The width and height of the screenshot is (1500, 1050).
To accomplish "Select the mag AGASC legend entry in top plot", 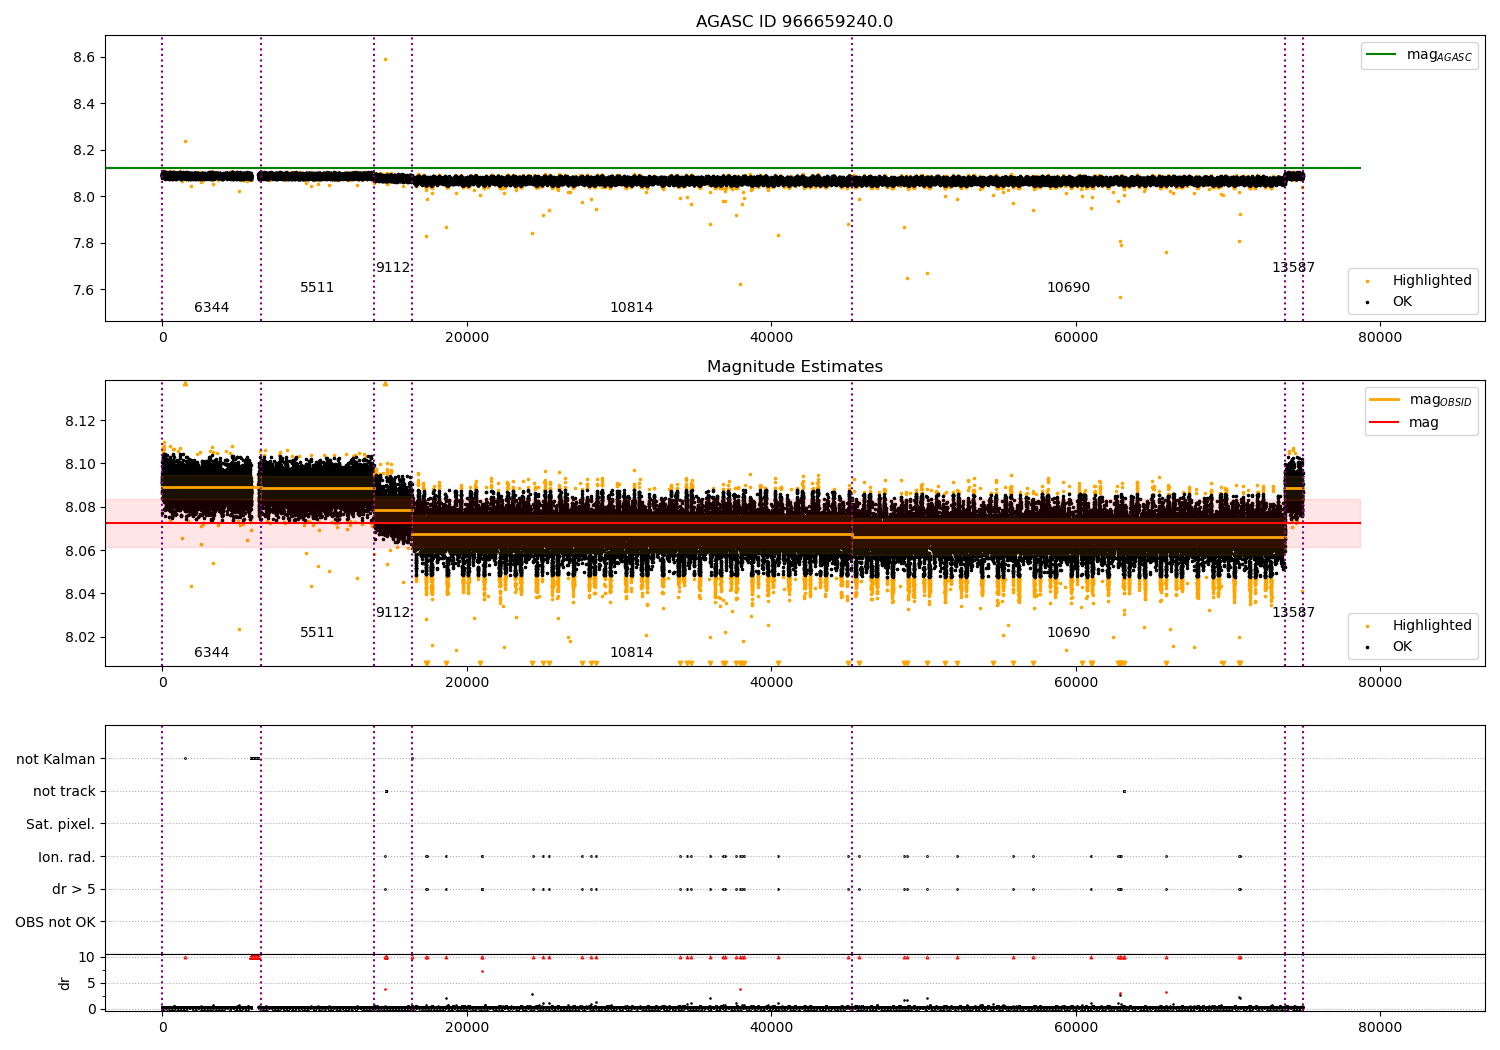I will (x=1419, y=55).
